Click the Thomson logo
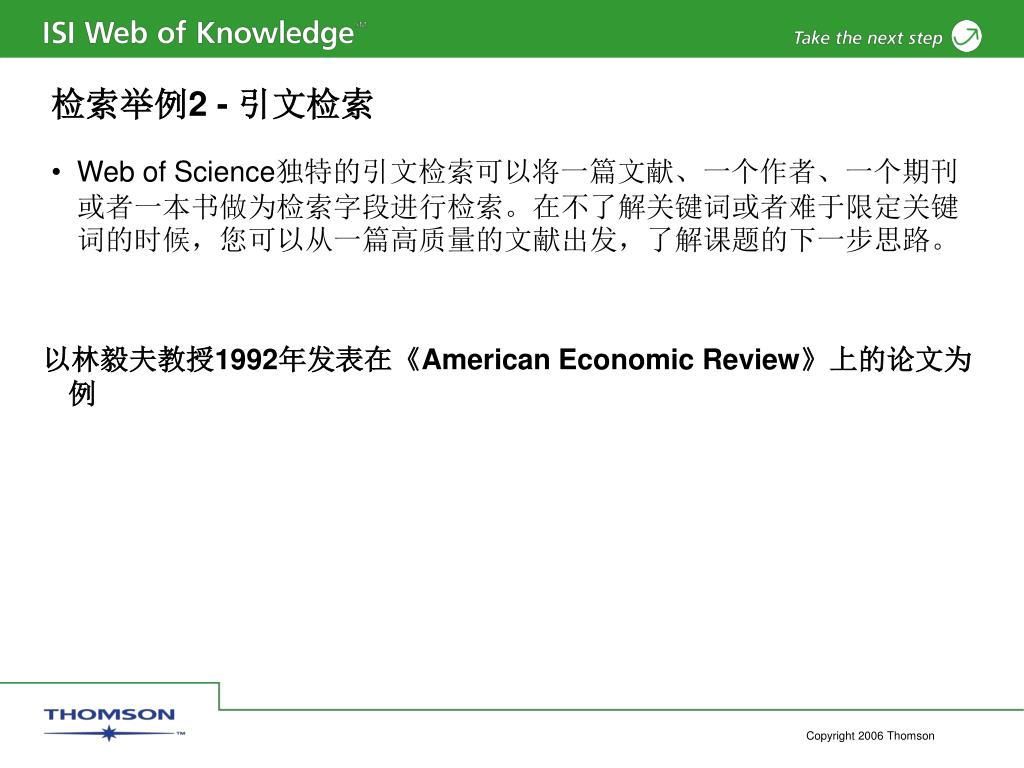The image size is (1024, 768). (114, 724)
